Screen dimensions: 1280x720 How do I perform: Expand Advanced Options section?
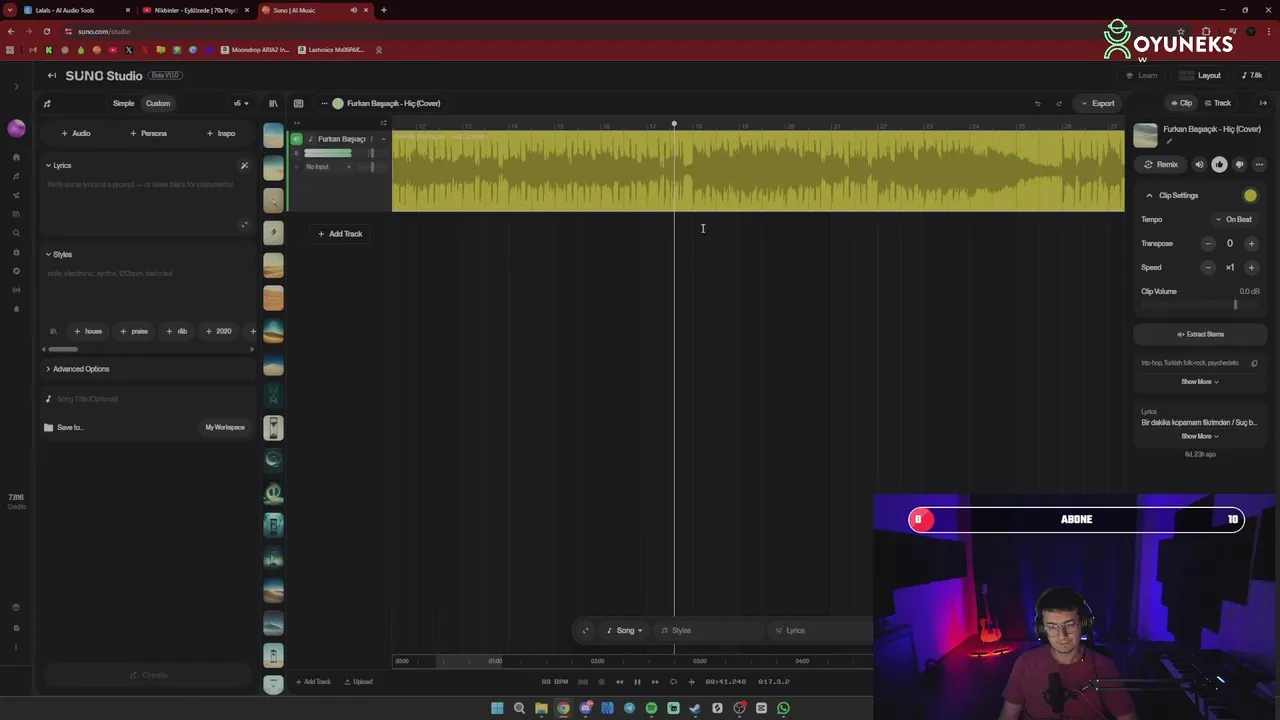tap(77, 369)
